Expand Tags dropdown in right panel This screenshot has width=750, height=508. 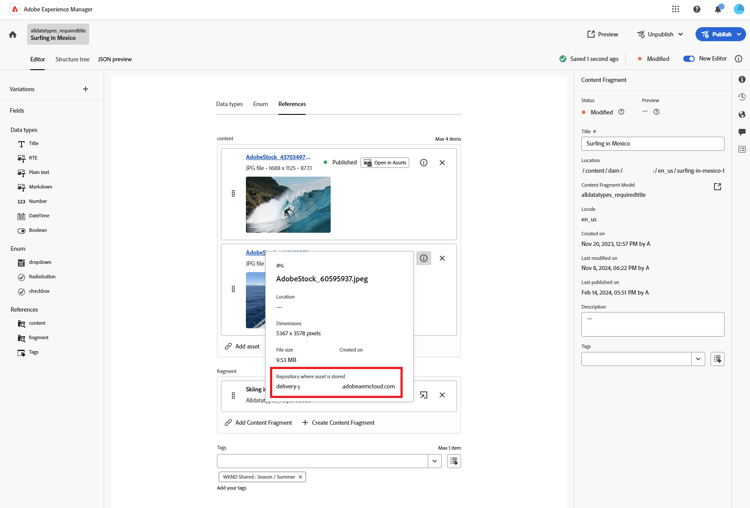698,359
